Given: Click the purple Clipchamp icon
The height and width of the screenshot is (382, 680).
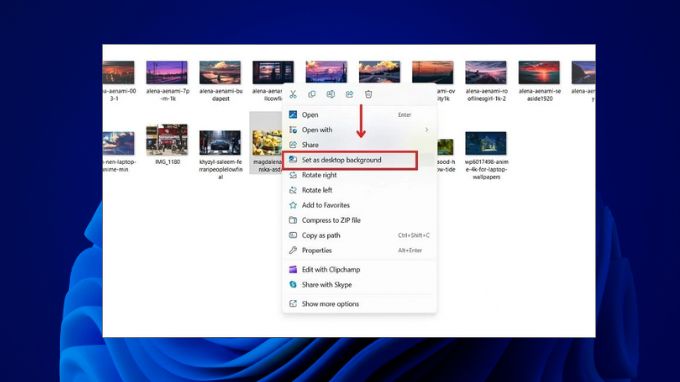Looking at the screenshot, I should point(293,269).
